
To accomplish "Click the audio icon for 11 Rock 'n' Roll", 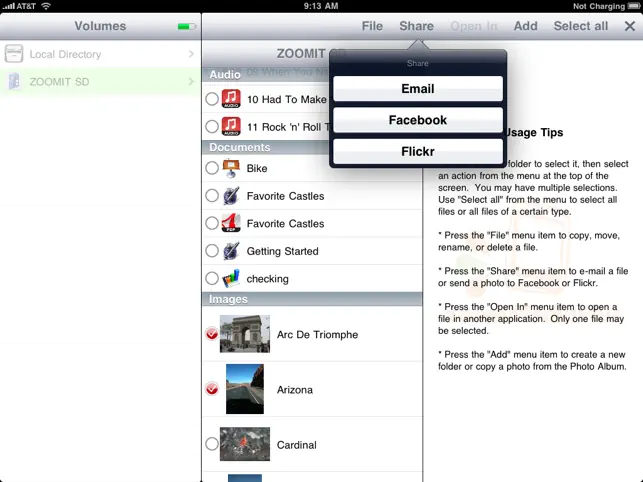I will point(231,126).
